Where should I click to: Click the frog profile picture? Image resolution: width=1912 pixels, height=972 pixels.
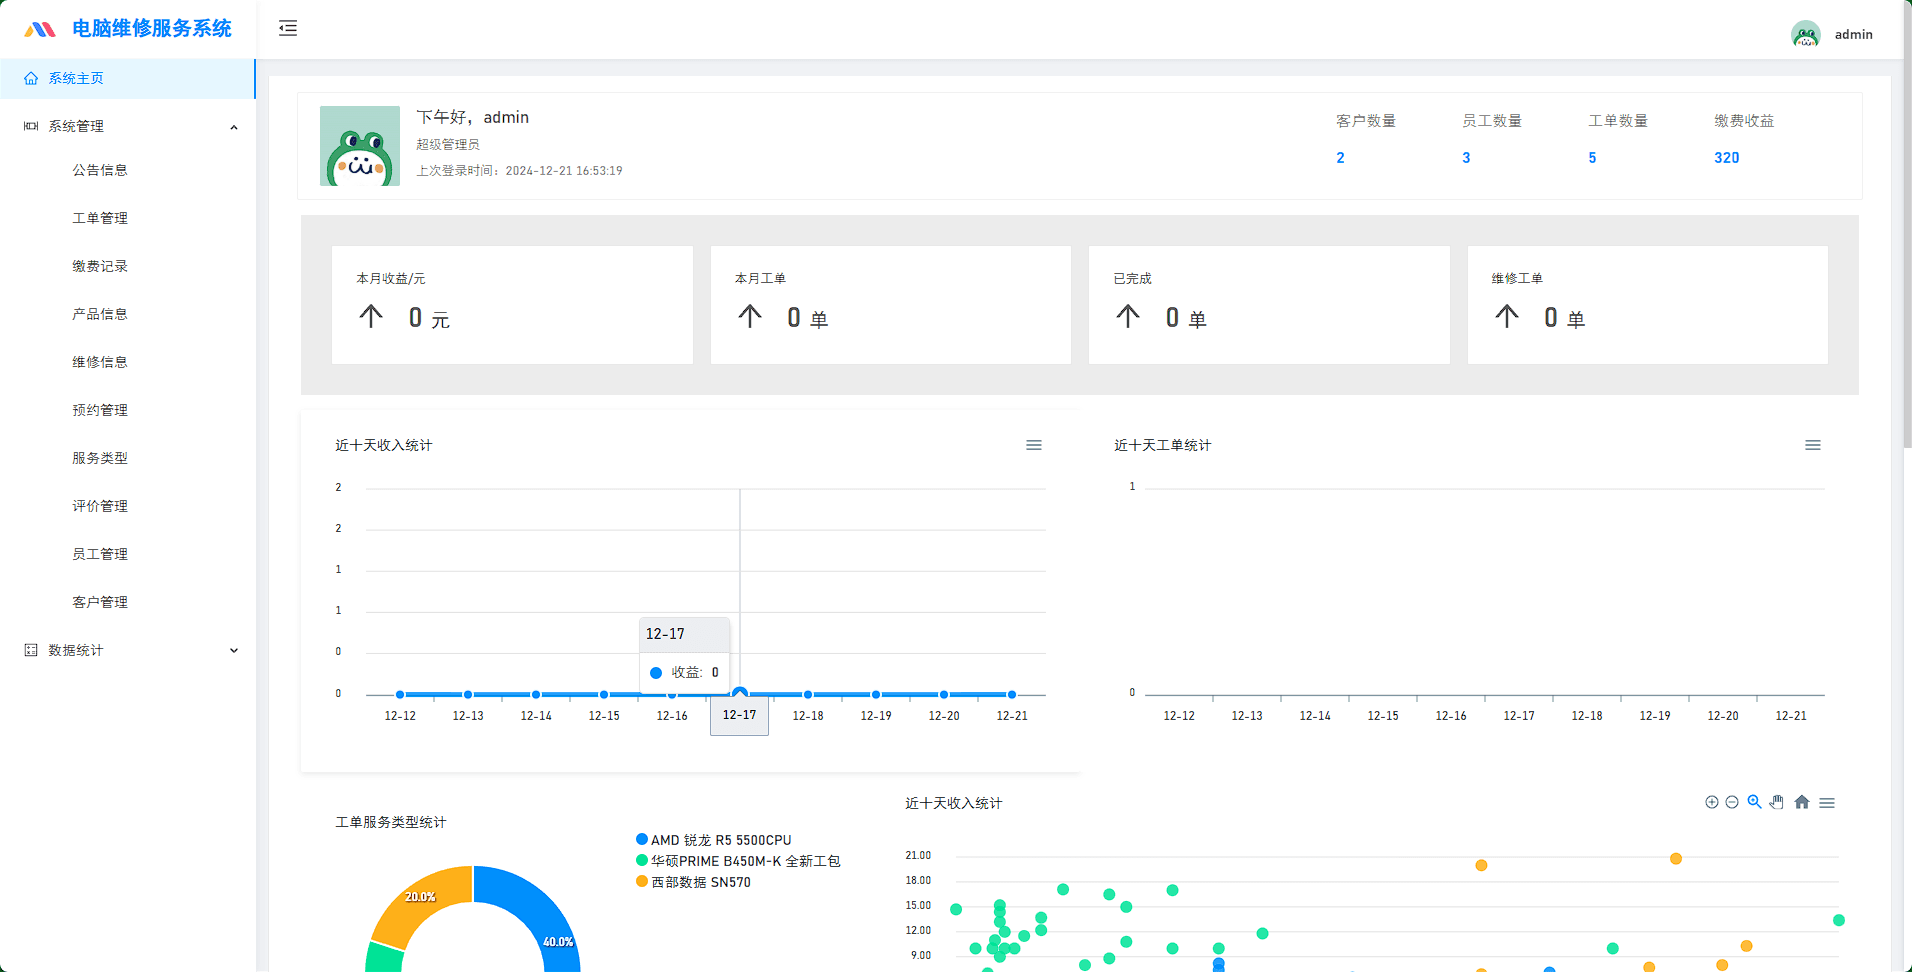pos(360,146)
